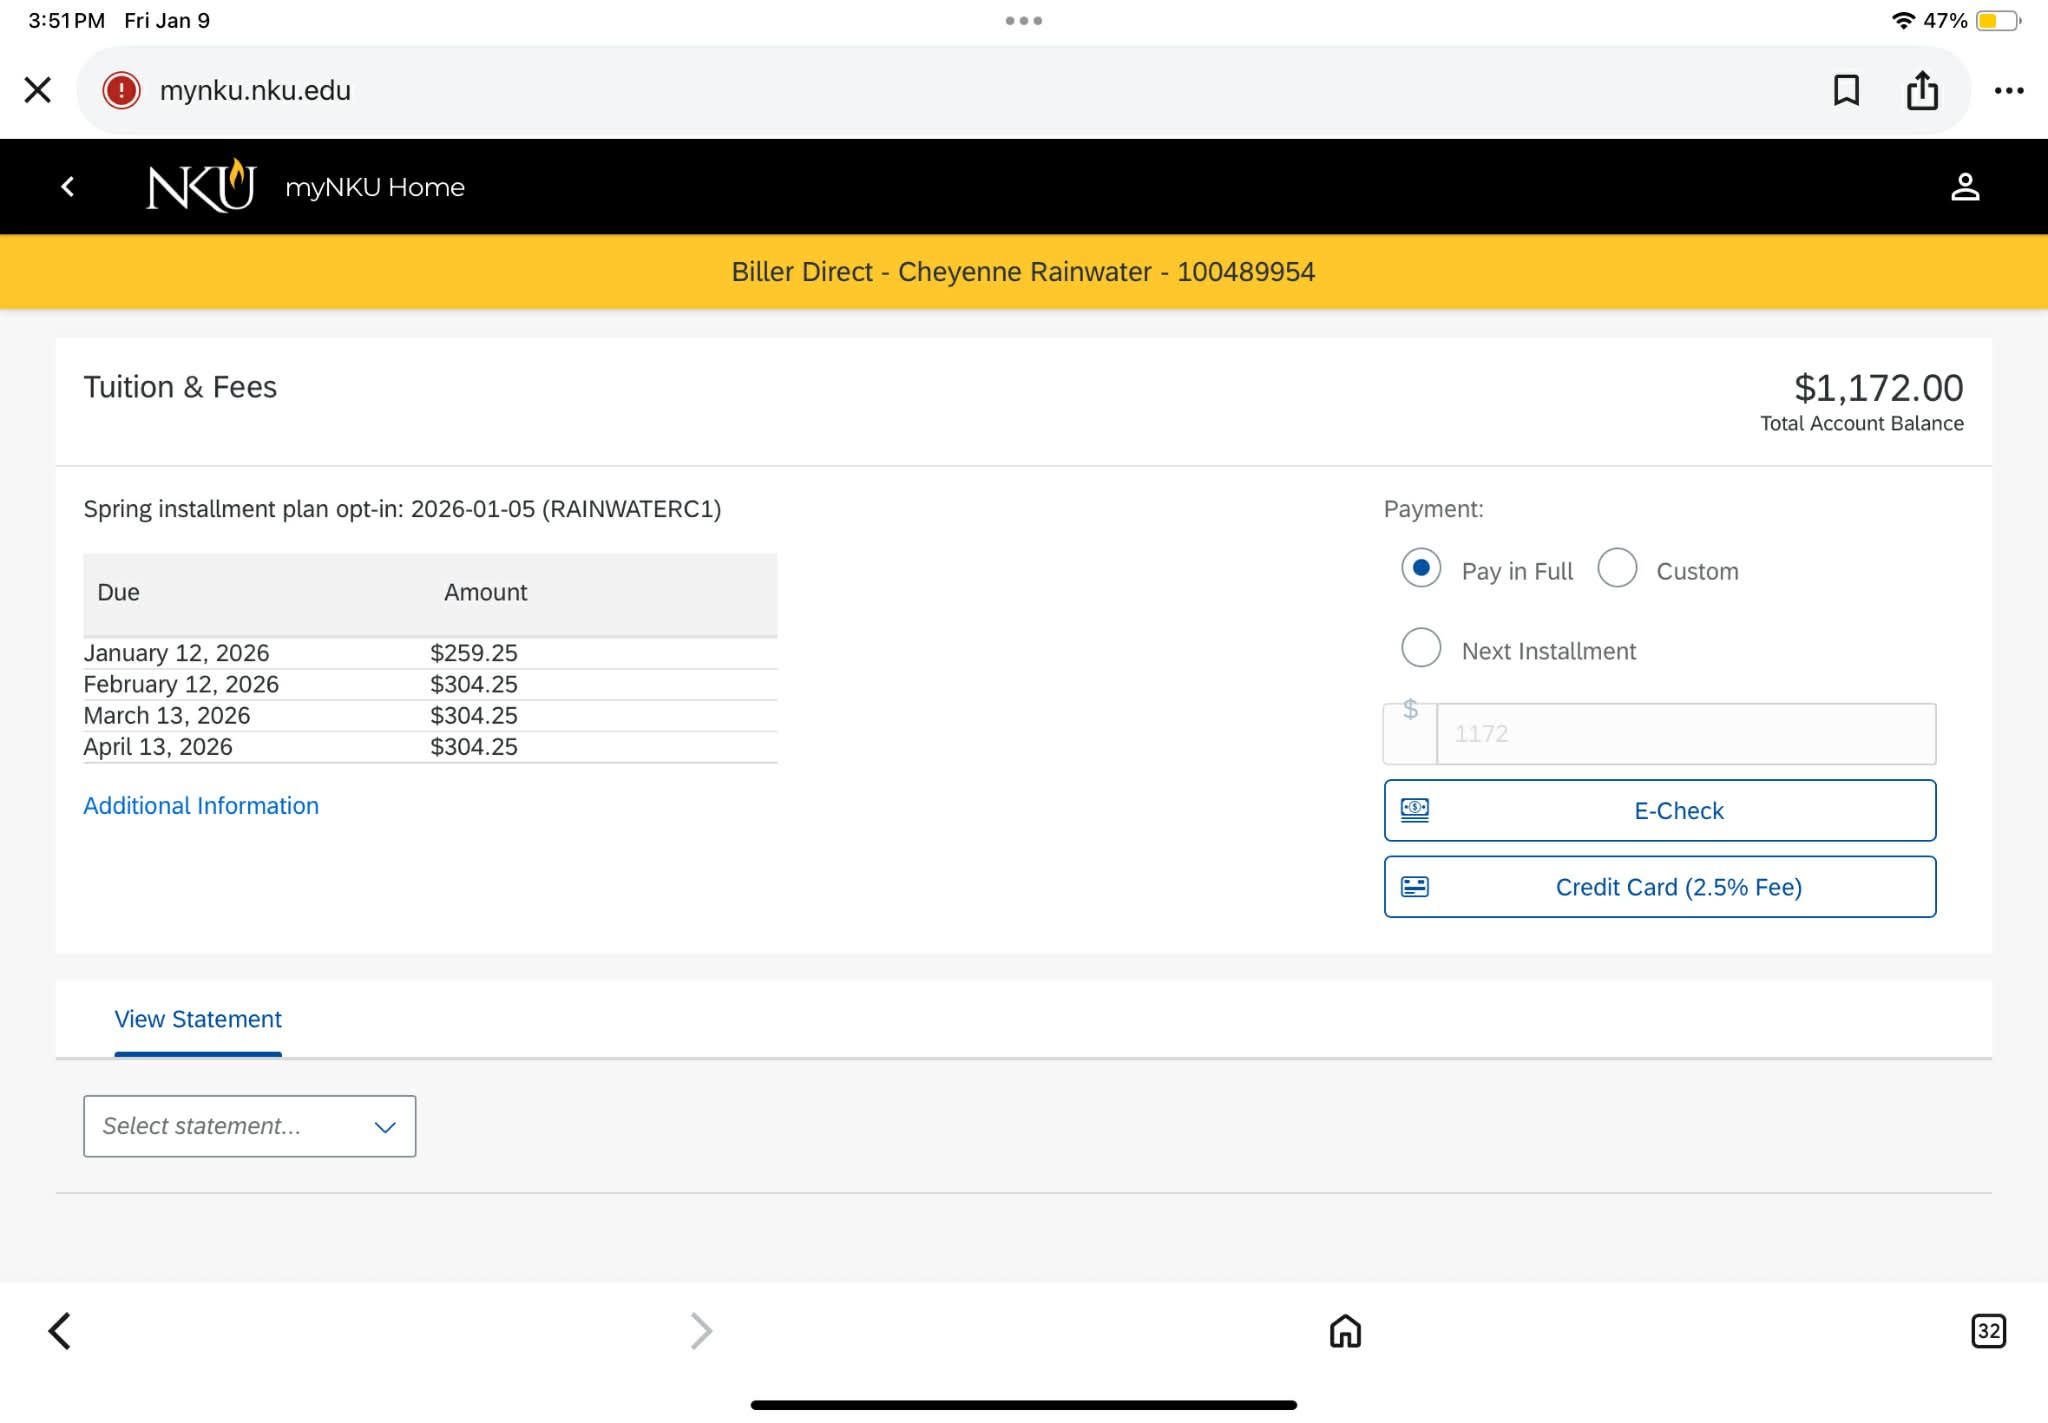Pay with the E-Check button
This screenshot has width=2048, height=1423.
tap(1659, 810)
